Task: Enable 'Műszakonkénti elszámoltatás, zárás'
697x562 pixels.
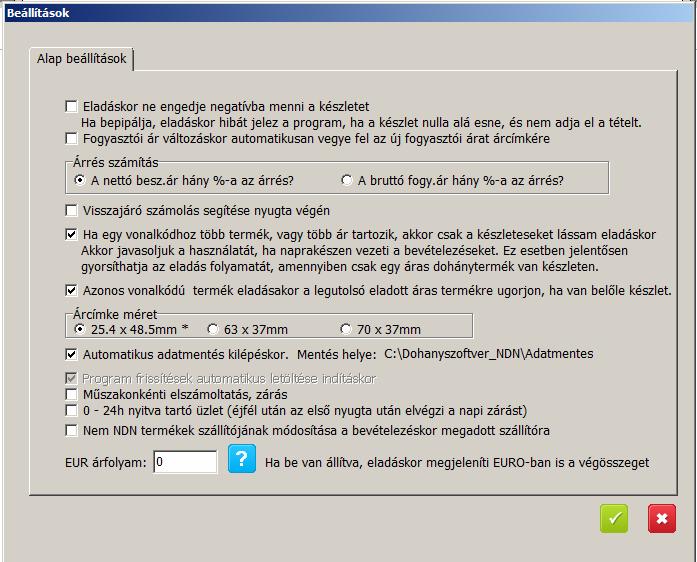Action: [71, 394]
